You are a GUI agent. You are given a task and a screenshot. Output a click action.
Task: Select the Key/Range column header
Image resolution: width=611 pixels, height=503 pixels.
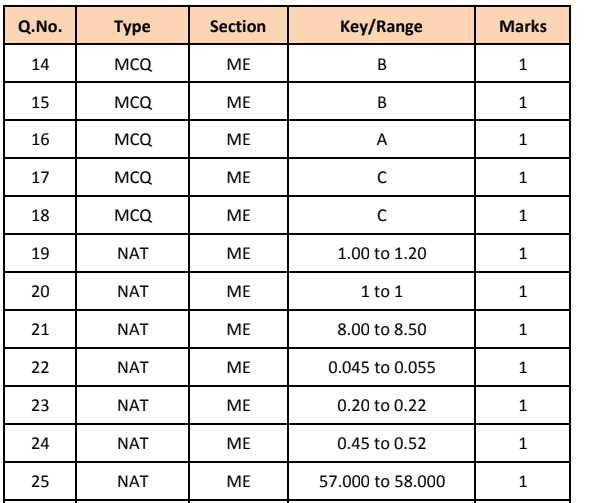coord(381,26)
